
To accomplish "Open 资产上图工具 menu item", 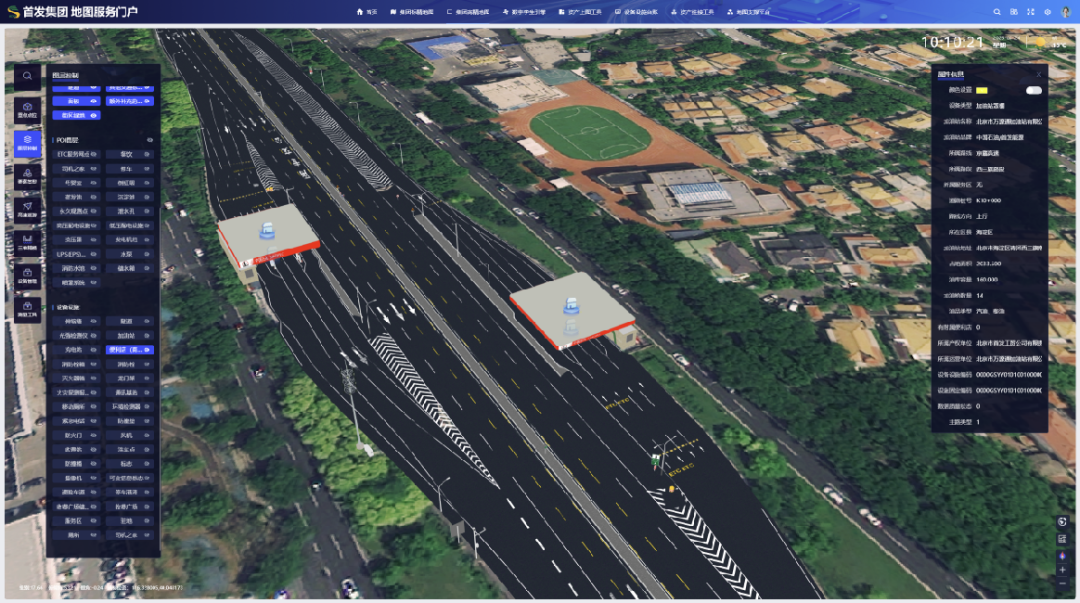I will 580,12.
